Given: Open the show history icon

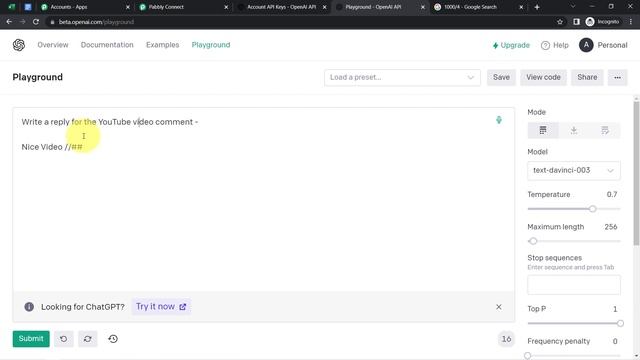Looking at the screenshot, I should click(x=113, y=339).
